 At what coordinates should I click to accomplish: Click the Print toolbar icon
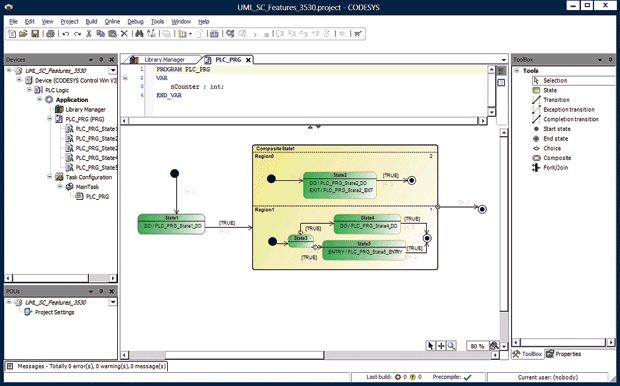(x=50, y=34)
